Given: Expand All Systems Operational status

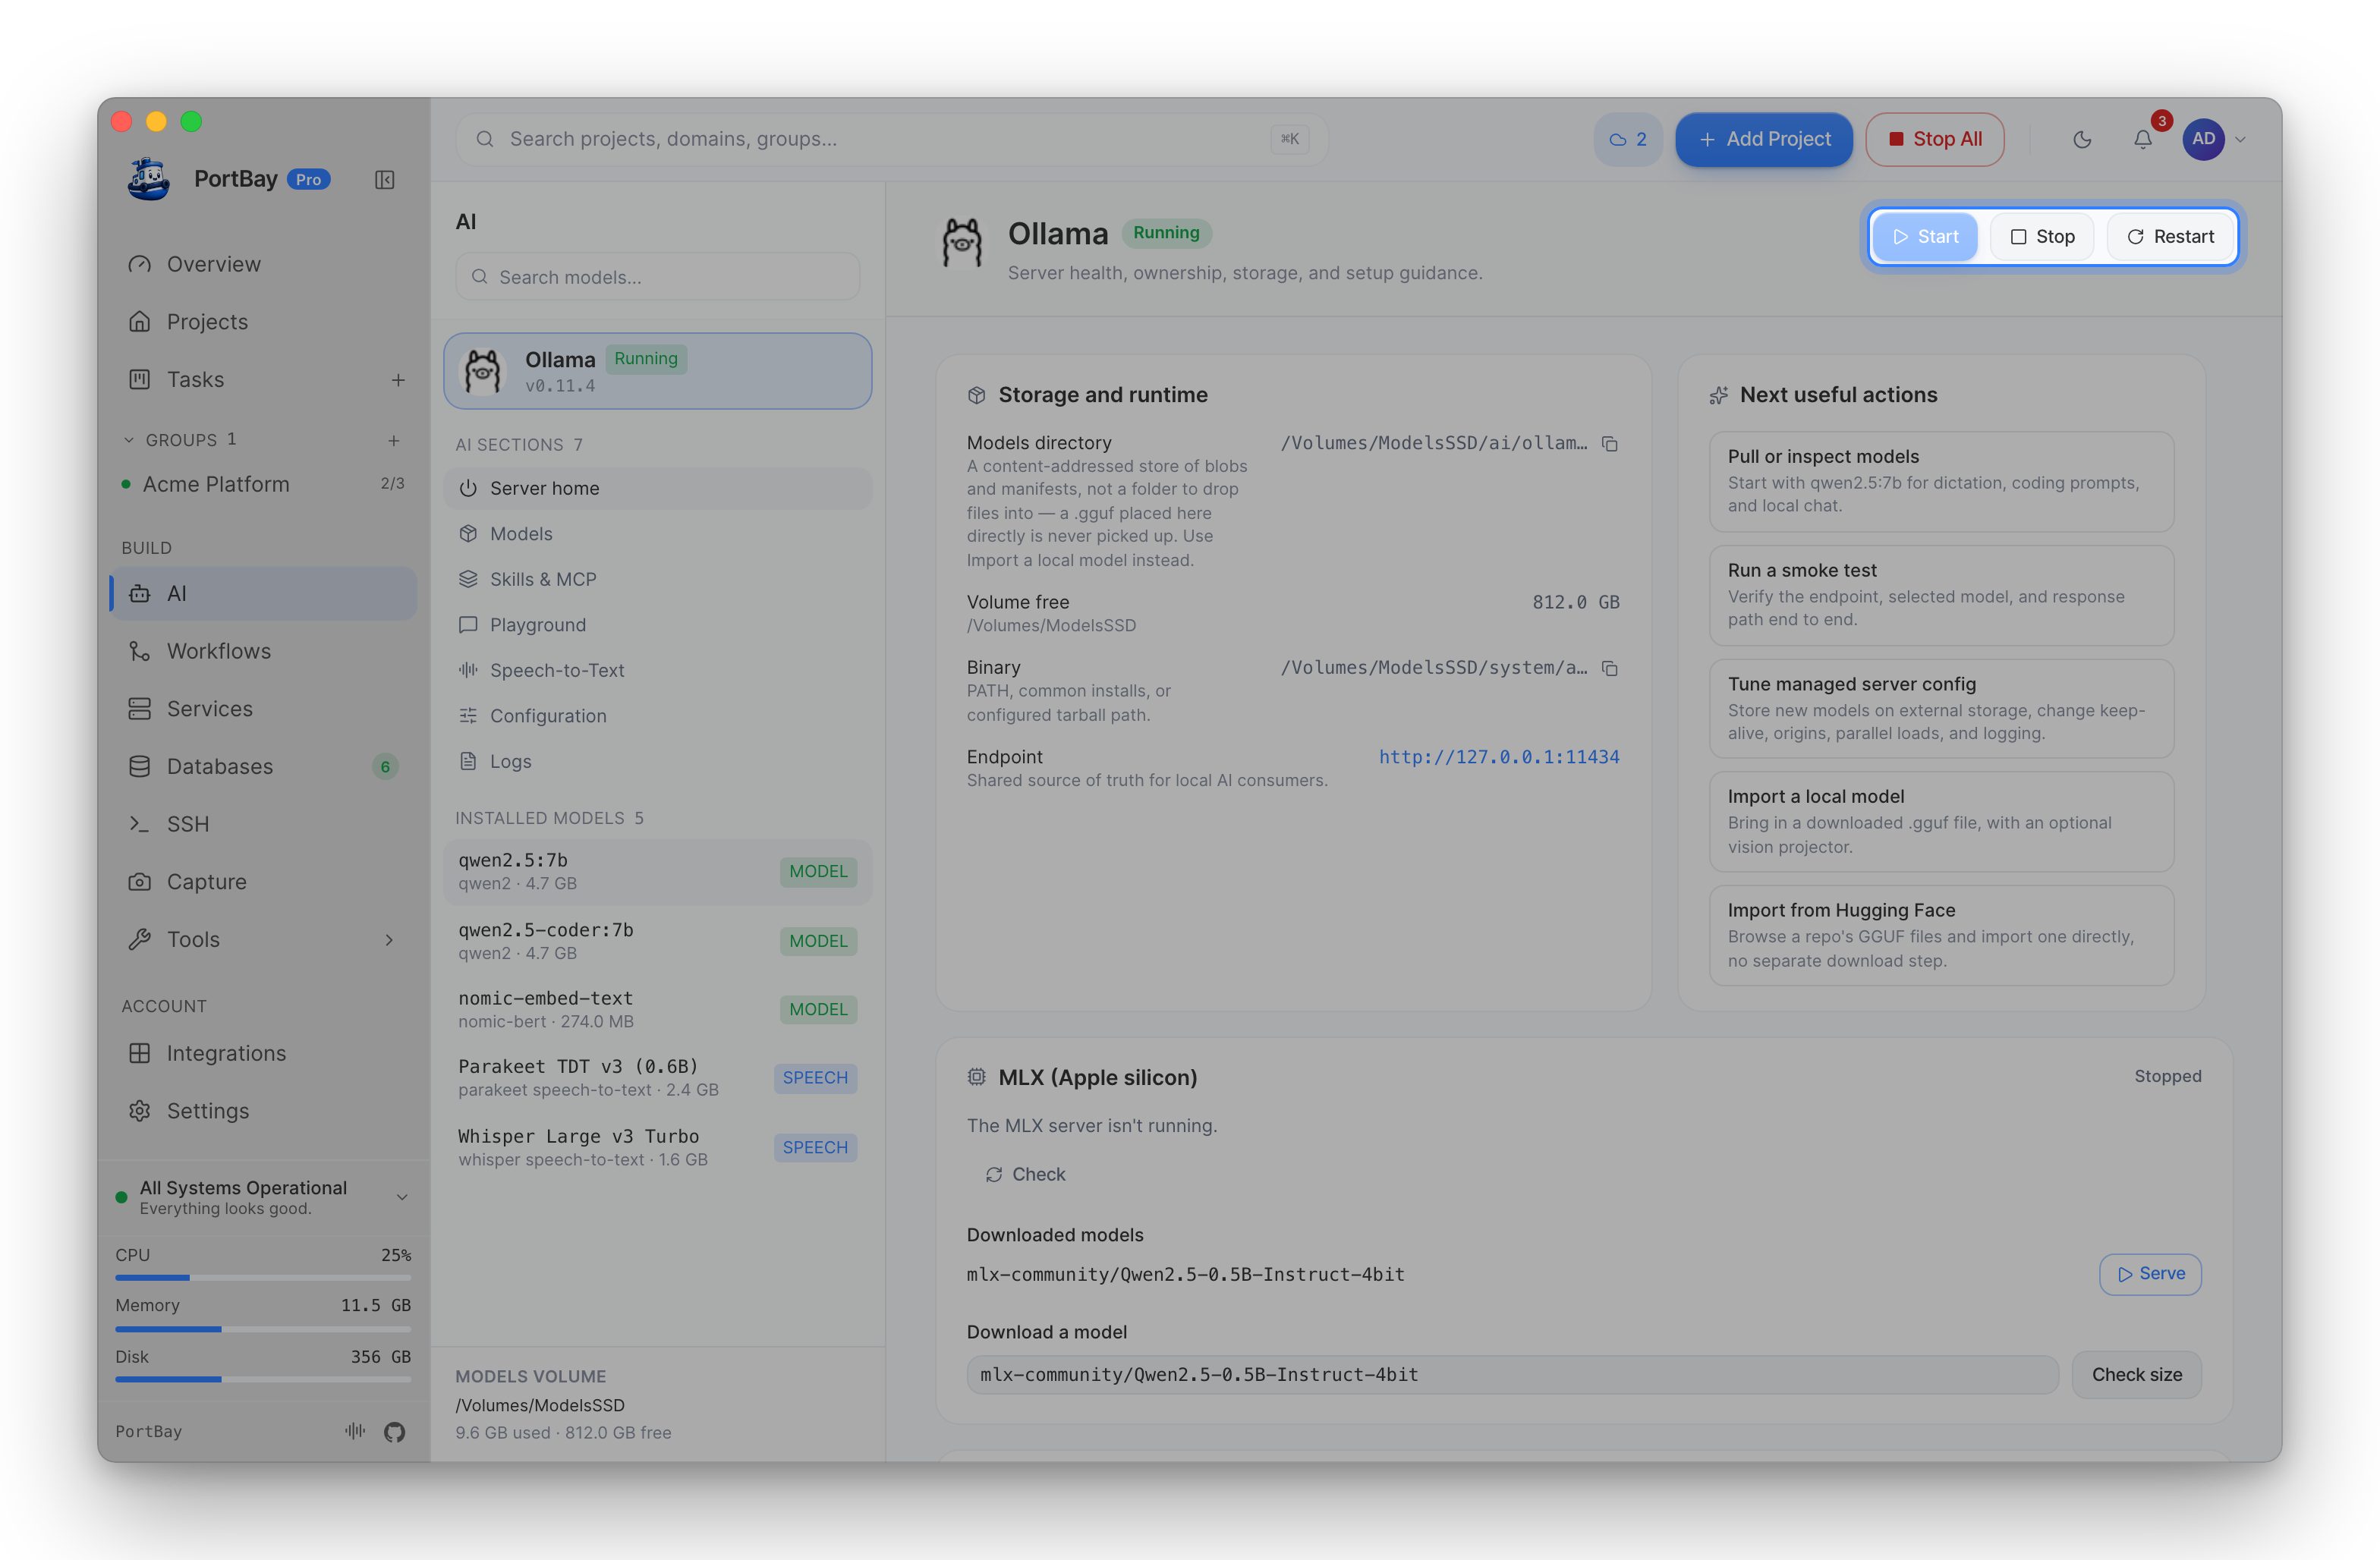Looking at the screenshot, I should coord(402,1197).
